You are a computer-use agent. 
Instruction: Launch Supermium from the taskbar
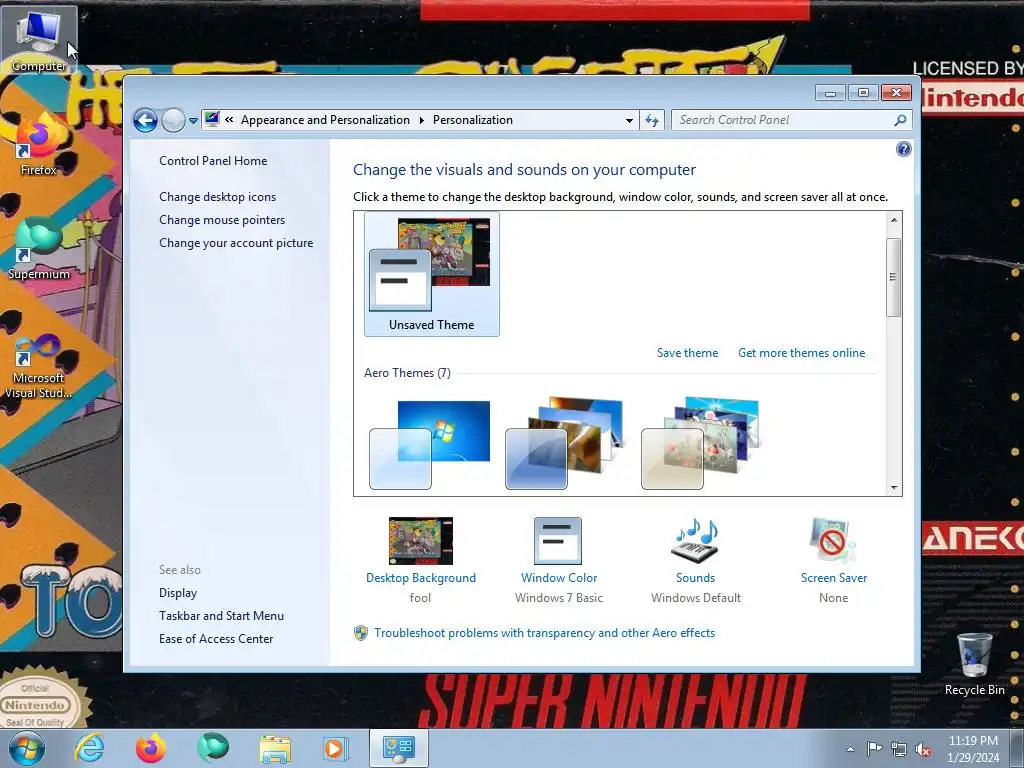point(213,748)
